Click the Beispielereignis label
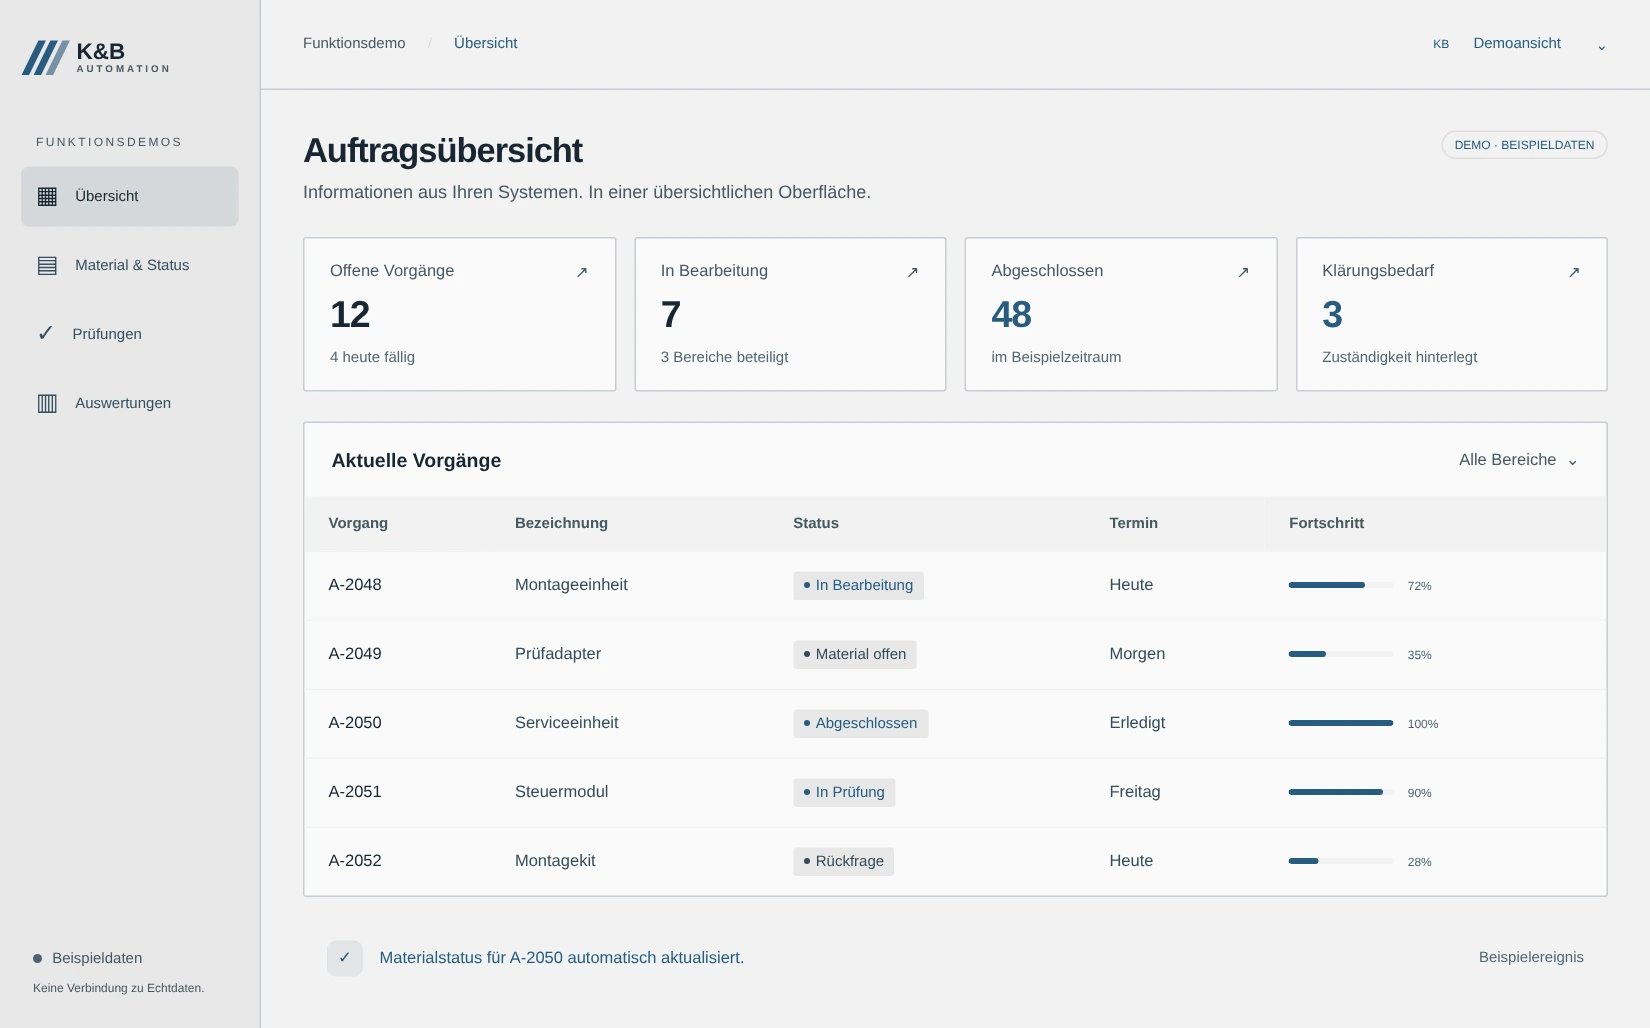This screenshot has width=1650, height=1028. pyautogui.click(x=1531, y=958)
